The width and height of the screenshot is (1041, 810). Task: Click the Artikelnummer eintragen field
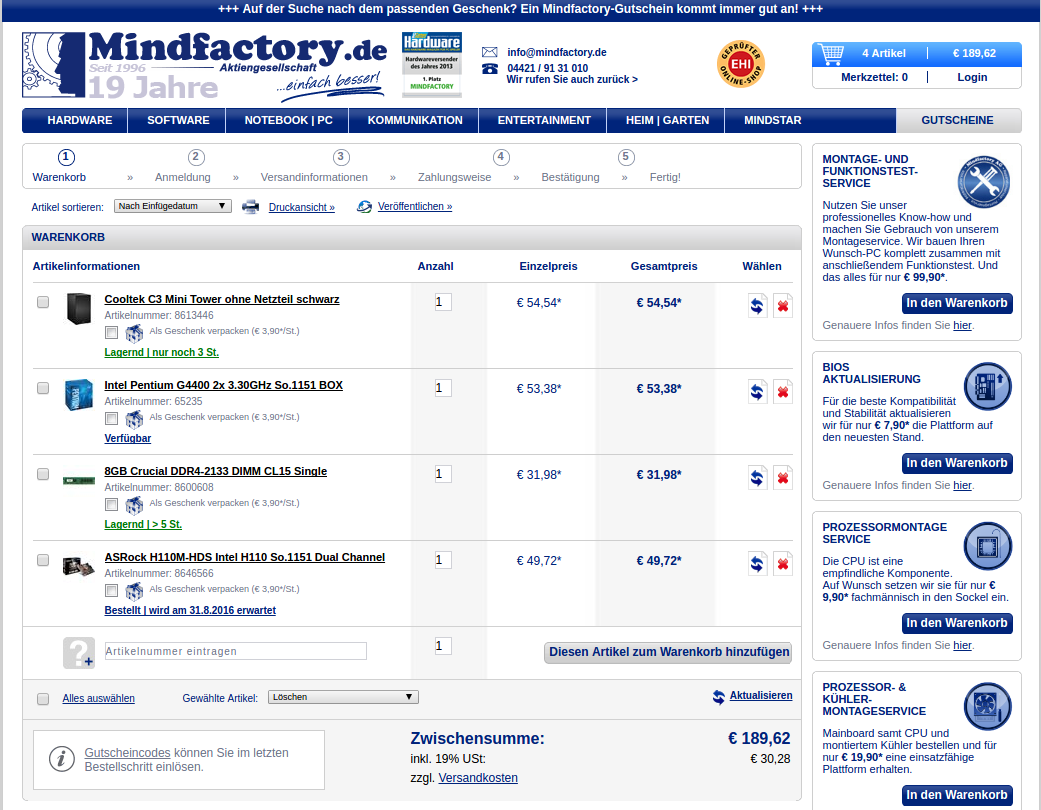pos(236,651)
